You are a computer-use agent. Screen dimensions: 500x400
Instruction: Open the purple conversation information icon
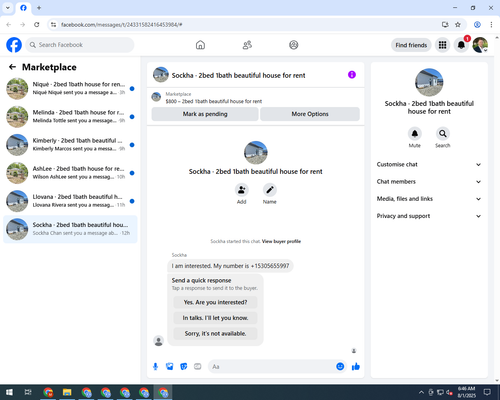(352, 75)
